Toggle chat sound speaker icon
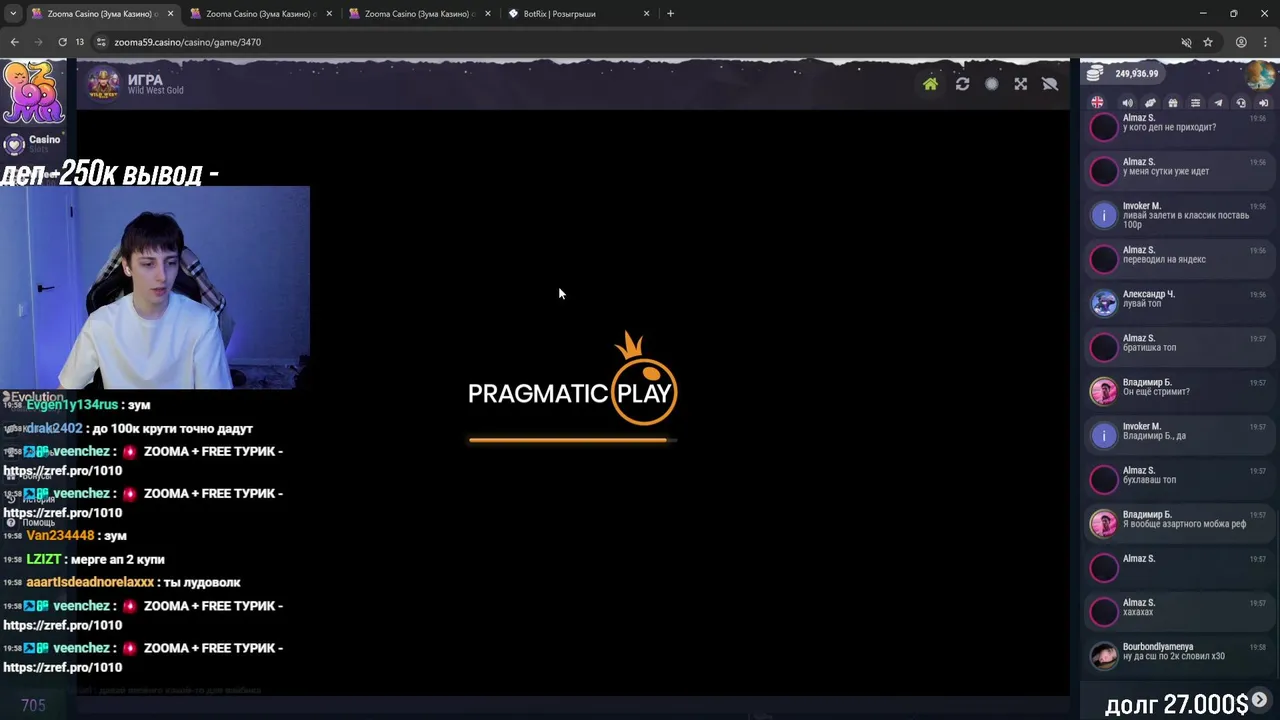 click(x=1127, y=103)
